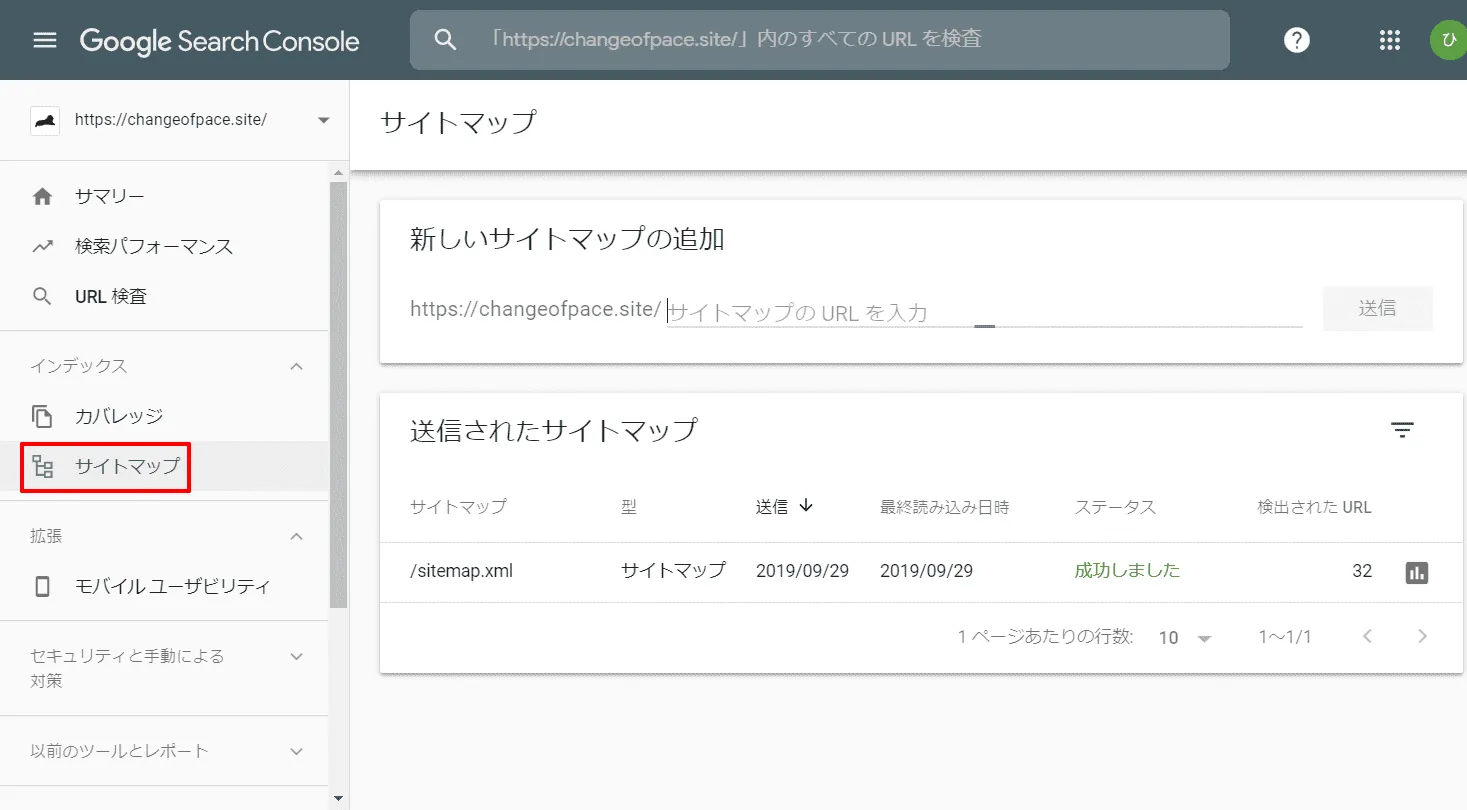Open the /sitemap.xml entry
This screenshot has width=1467, height=810.
461,571
